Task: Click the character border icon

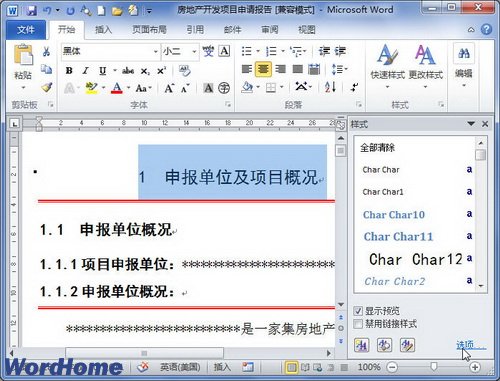Action: click(224, 51)
